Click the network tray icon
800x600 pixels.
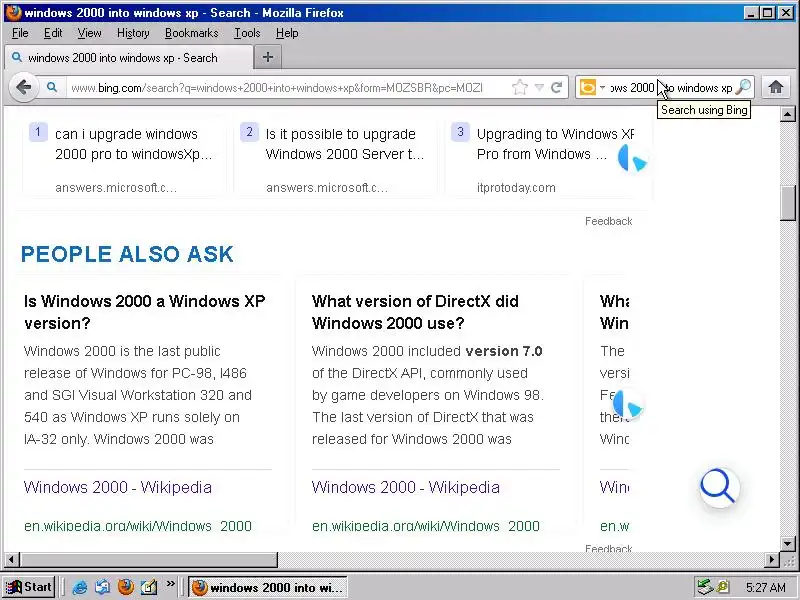[705, 587]
